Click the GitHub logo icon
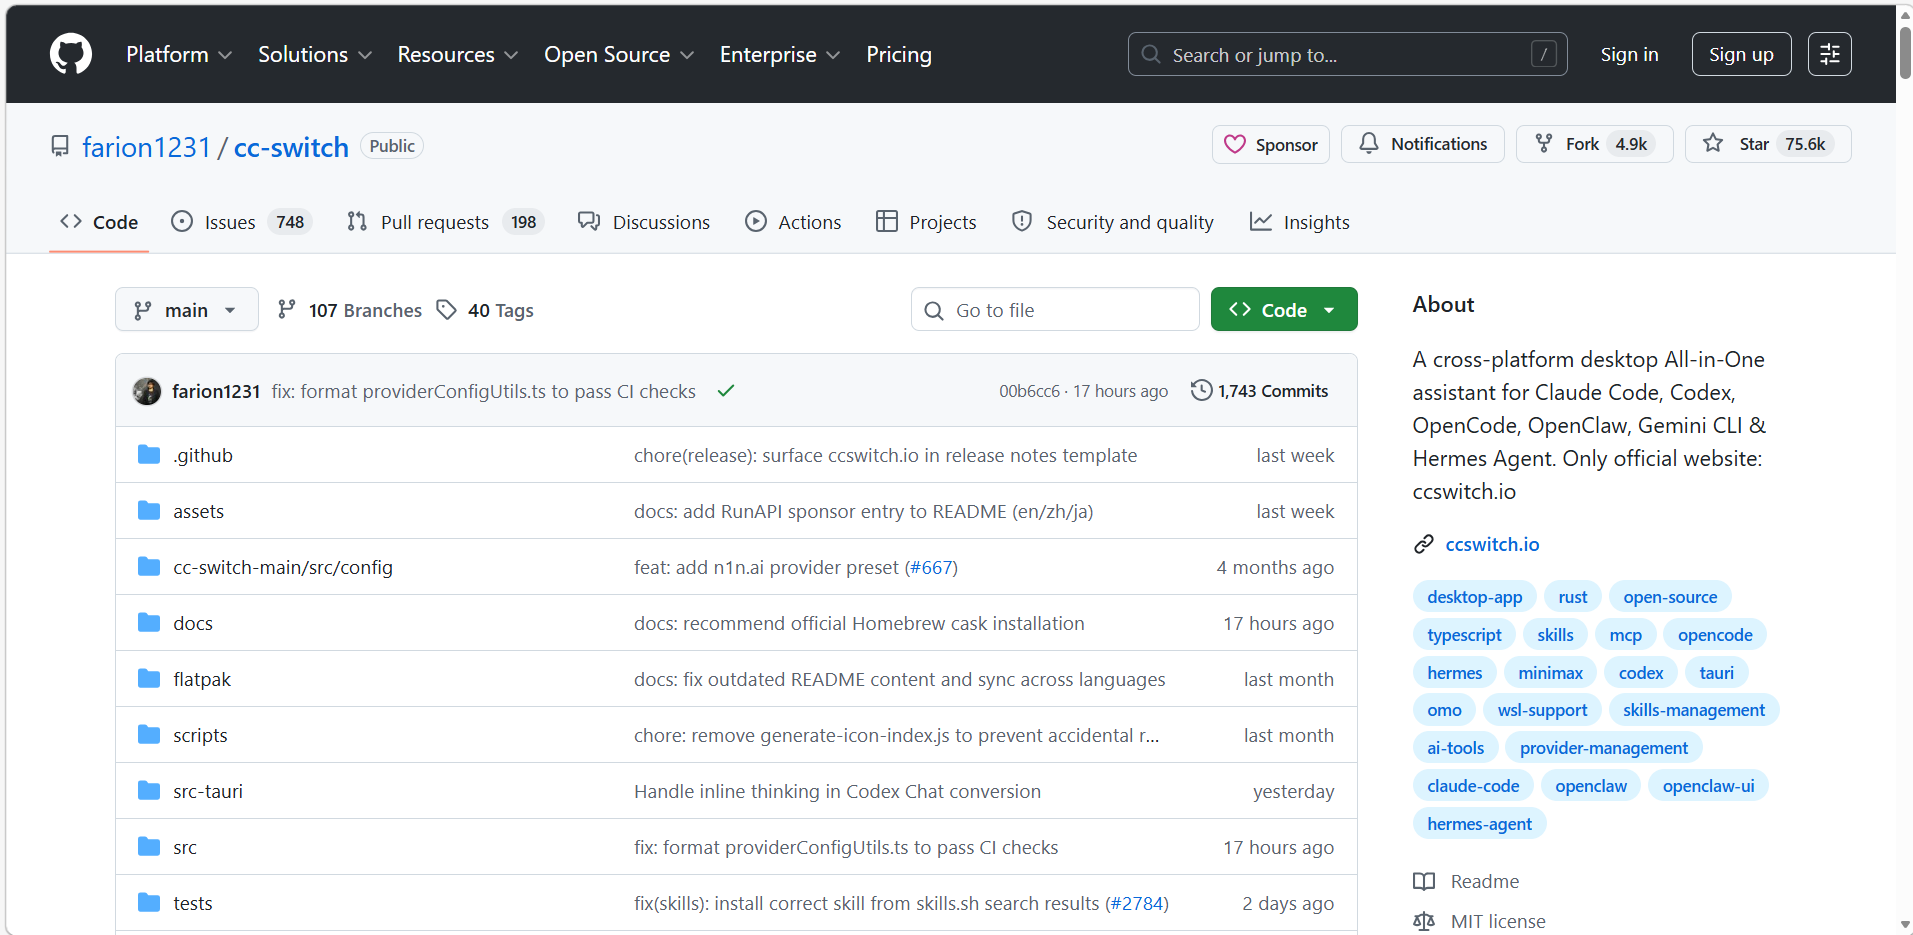The height and width of the screenshot is (935, 1913). click(x=71, y=54)
